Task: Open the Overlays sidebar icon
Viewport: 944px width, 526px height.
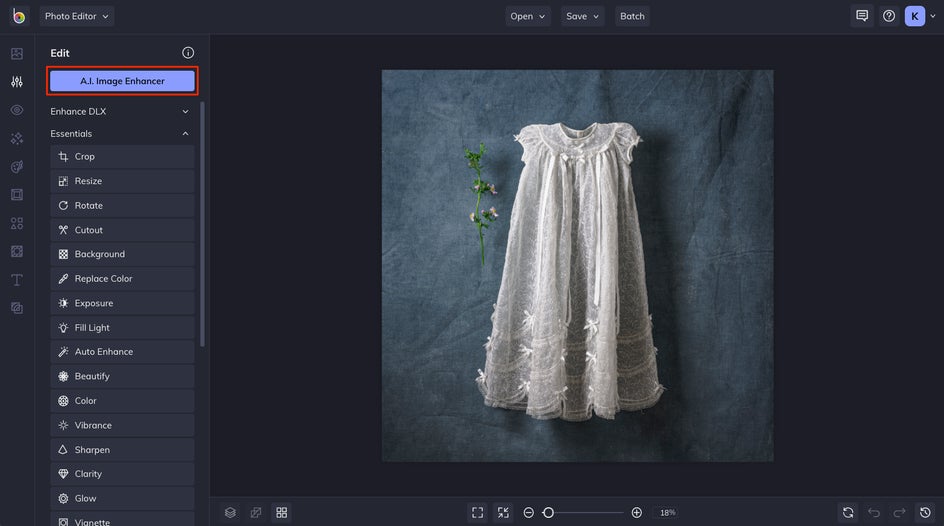Action: [17, 251]
